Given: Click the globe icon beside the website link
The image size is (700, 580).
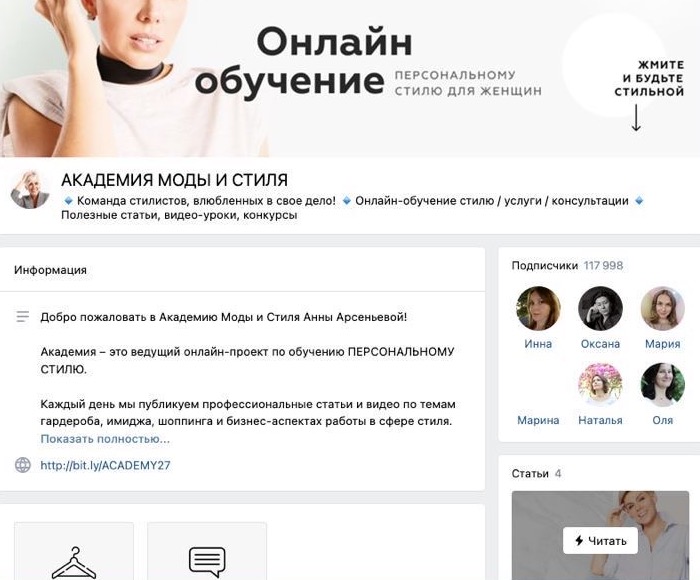Looking at the screenshot, I should point(23,465).
